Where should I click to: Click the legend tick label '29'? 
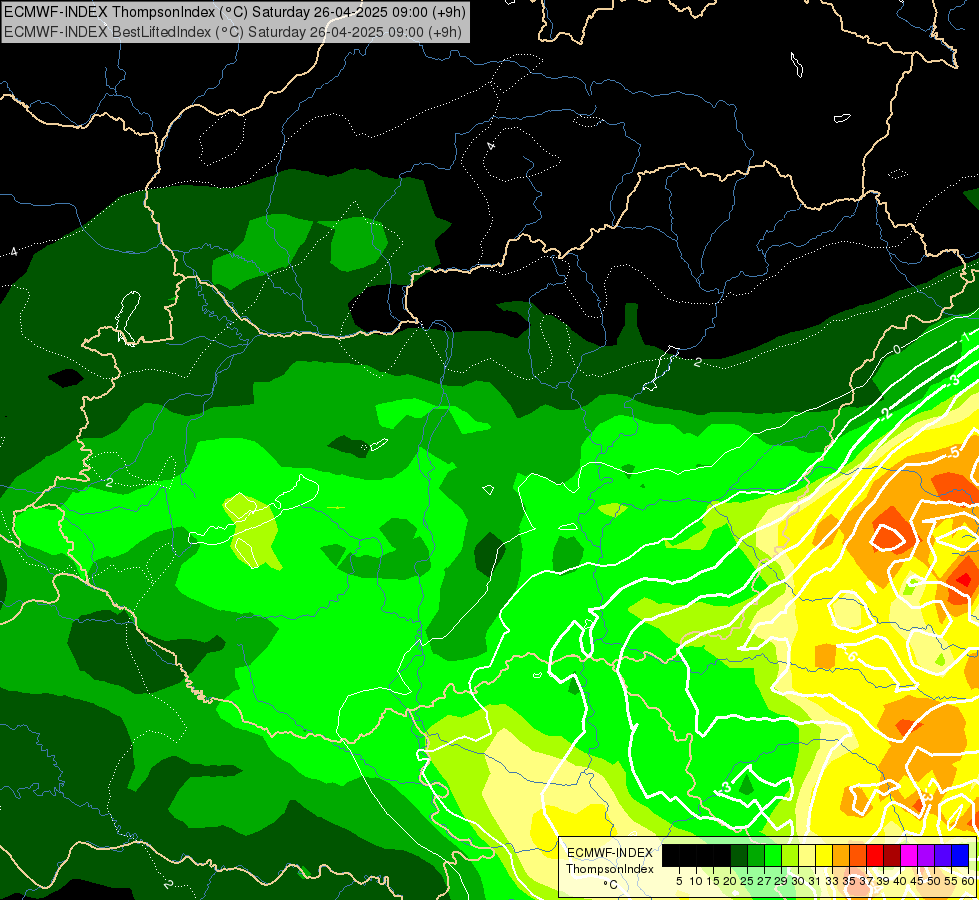click(780, 881)
